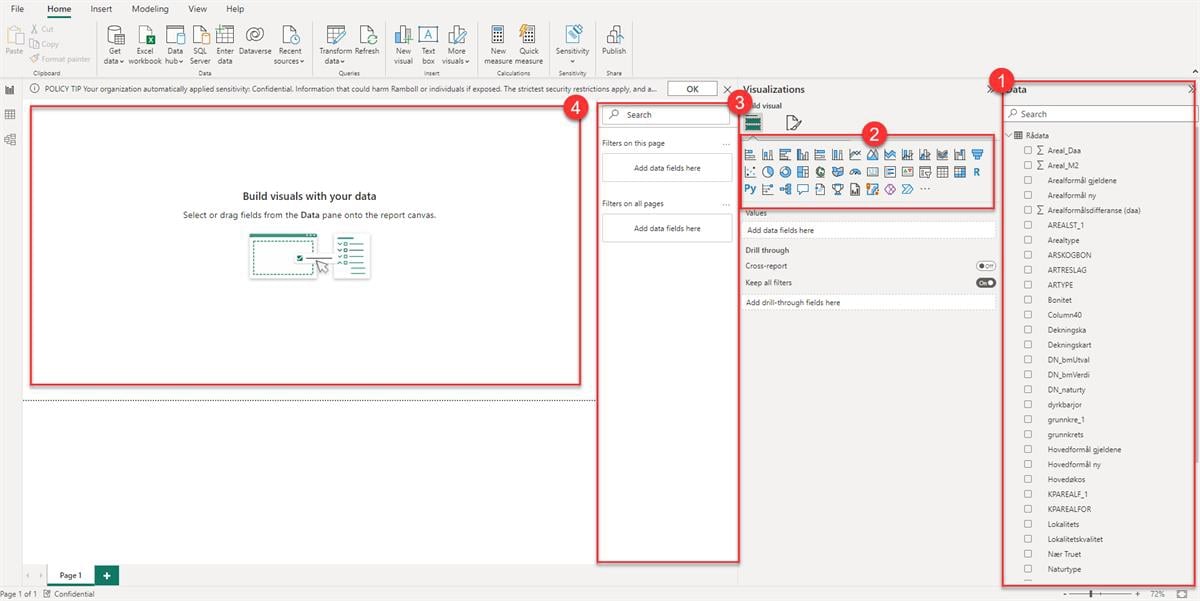Click the Publish icon

[x=614, y=36]
